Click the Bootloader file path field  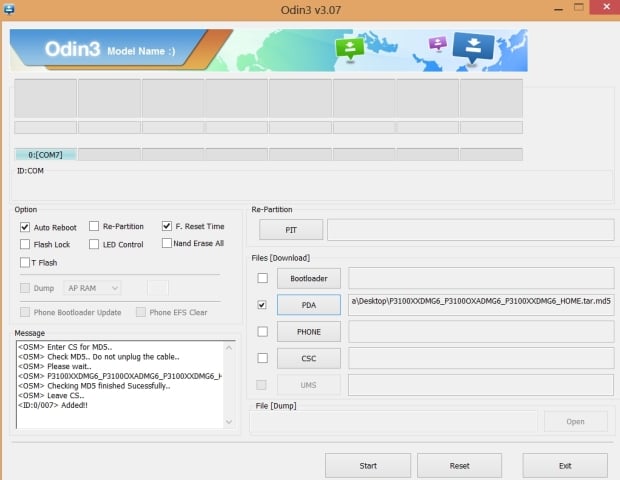481,278
